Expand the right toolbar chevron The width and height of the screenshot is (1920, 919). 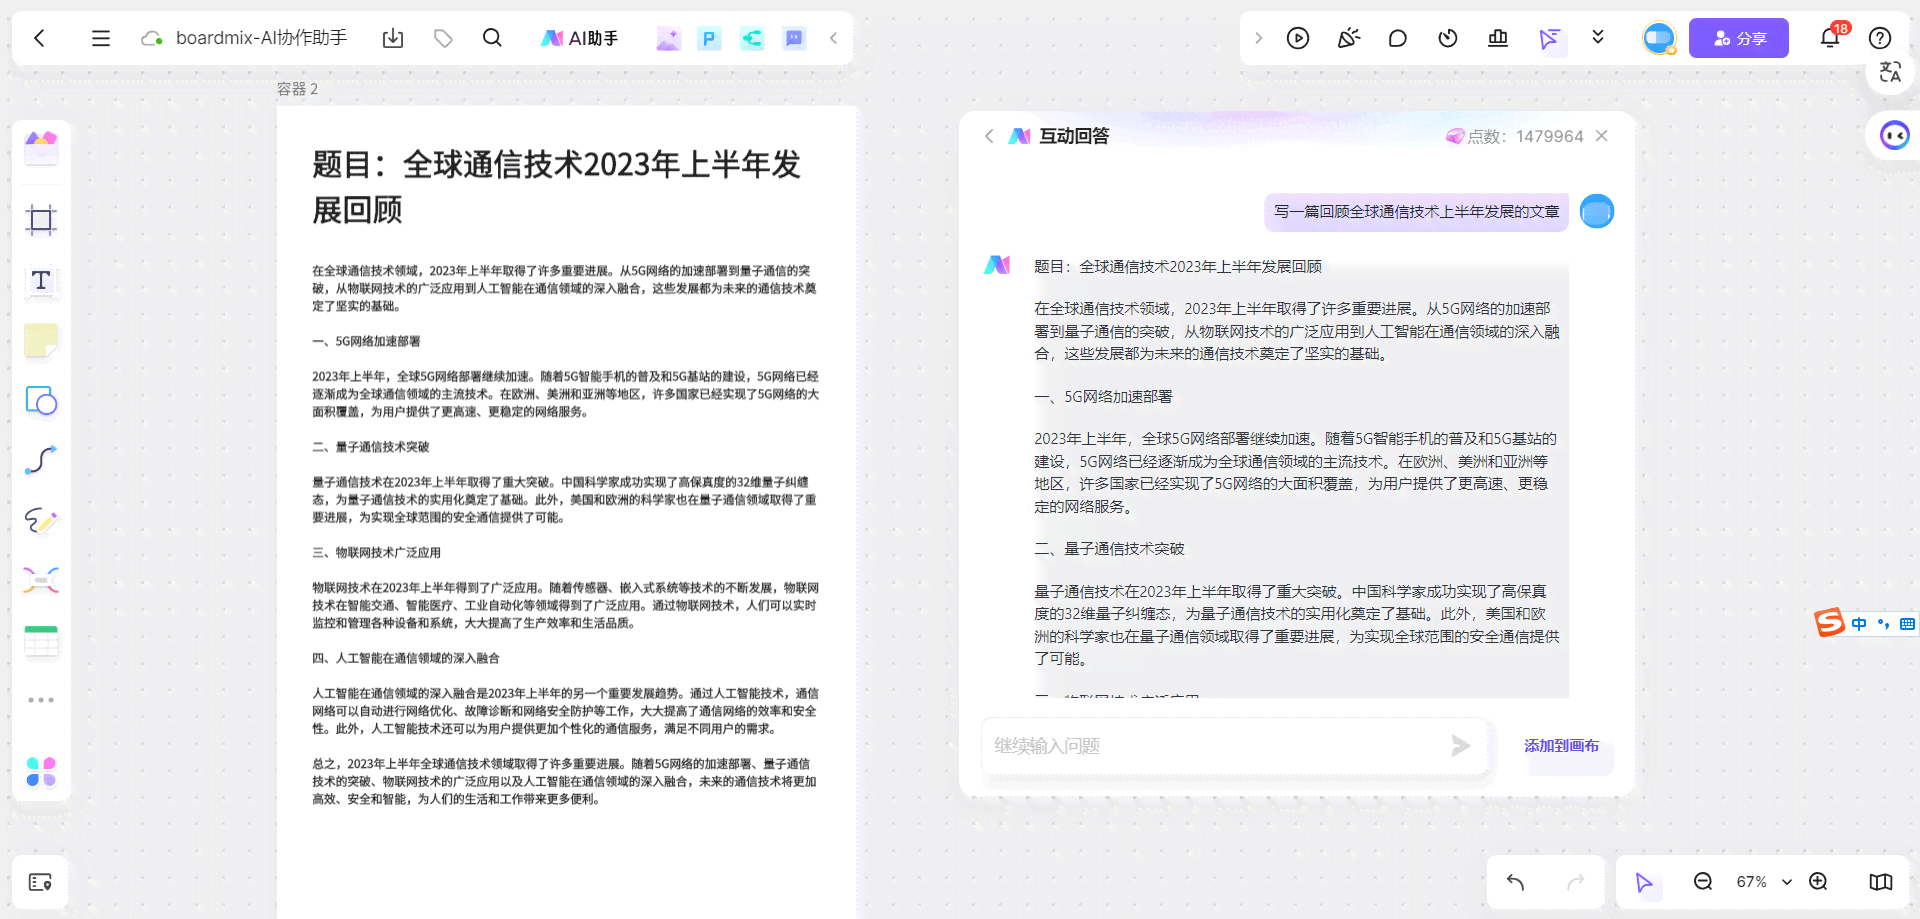click(x=1258, y=38)
